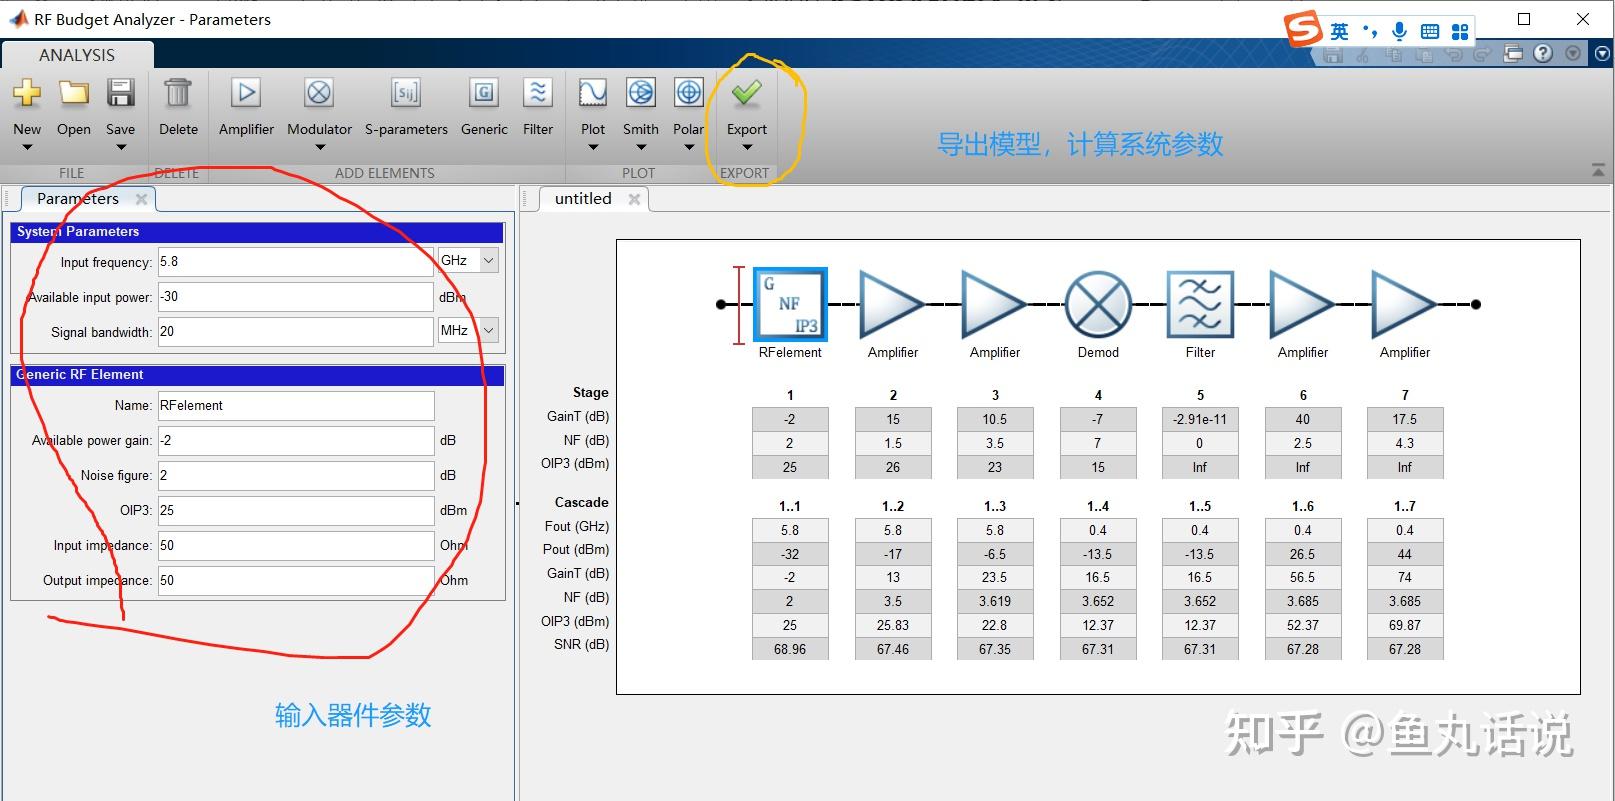Open Help with the question mark icon
Image resolution: width=1615 pixels, height=801 pixels.
(x=1543, y=54)
